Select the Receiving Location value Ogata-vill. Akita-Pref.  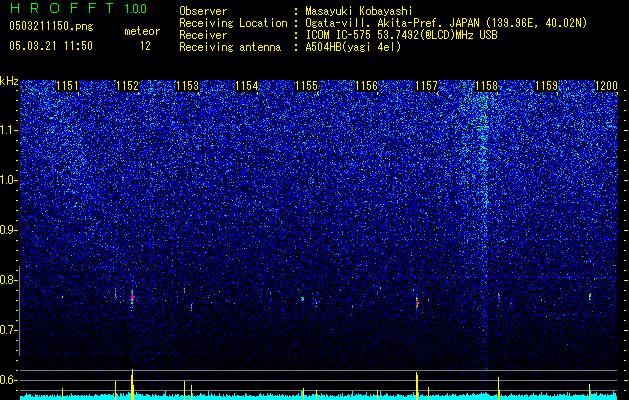(373, 23)
